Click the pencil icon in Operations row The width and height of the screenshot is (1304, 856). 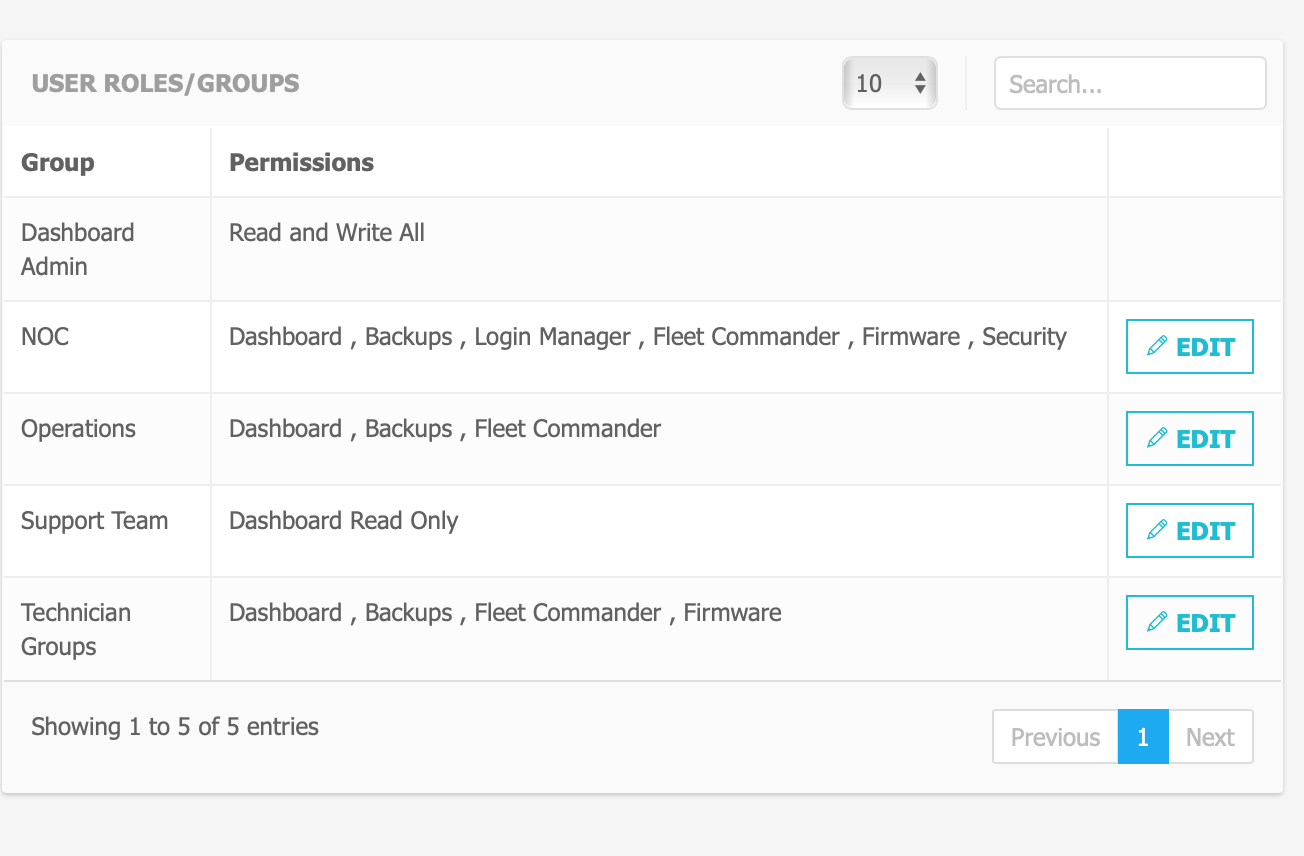point(1157,438)
